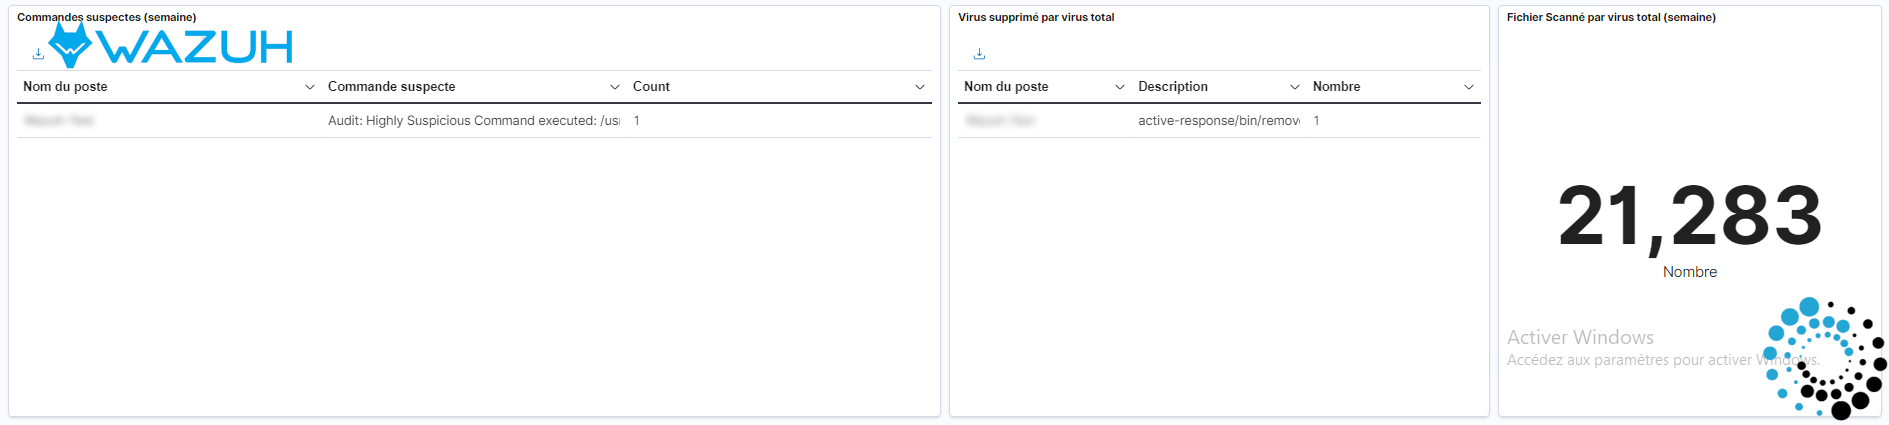Click the Commandes suspectes (semaine) panel title
Image resolution: width=1889 pixels, height=425 pixels.
[107, 17]
